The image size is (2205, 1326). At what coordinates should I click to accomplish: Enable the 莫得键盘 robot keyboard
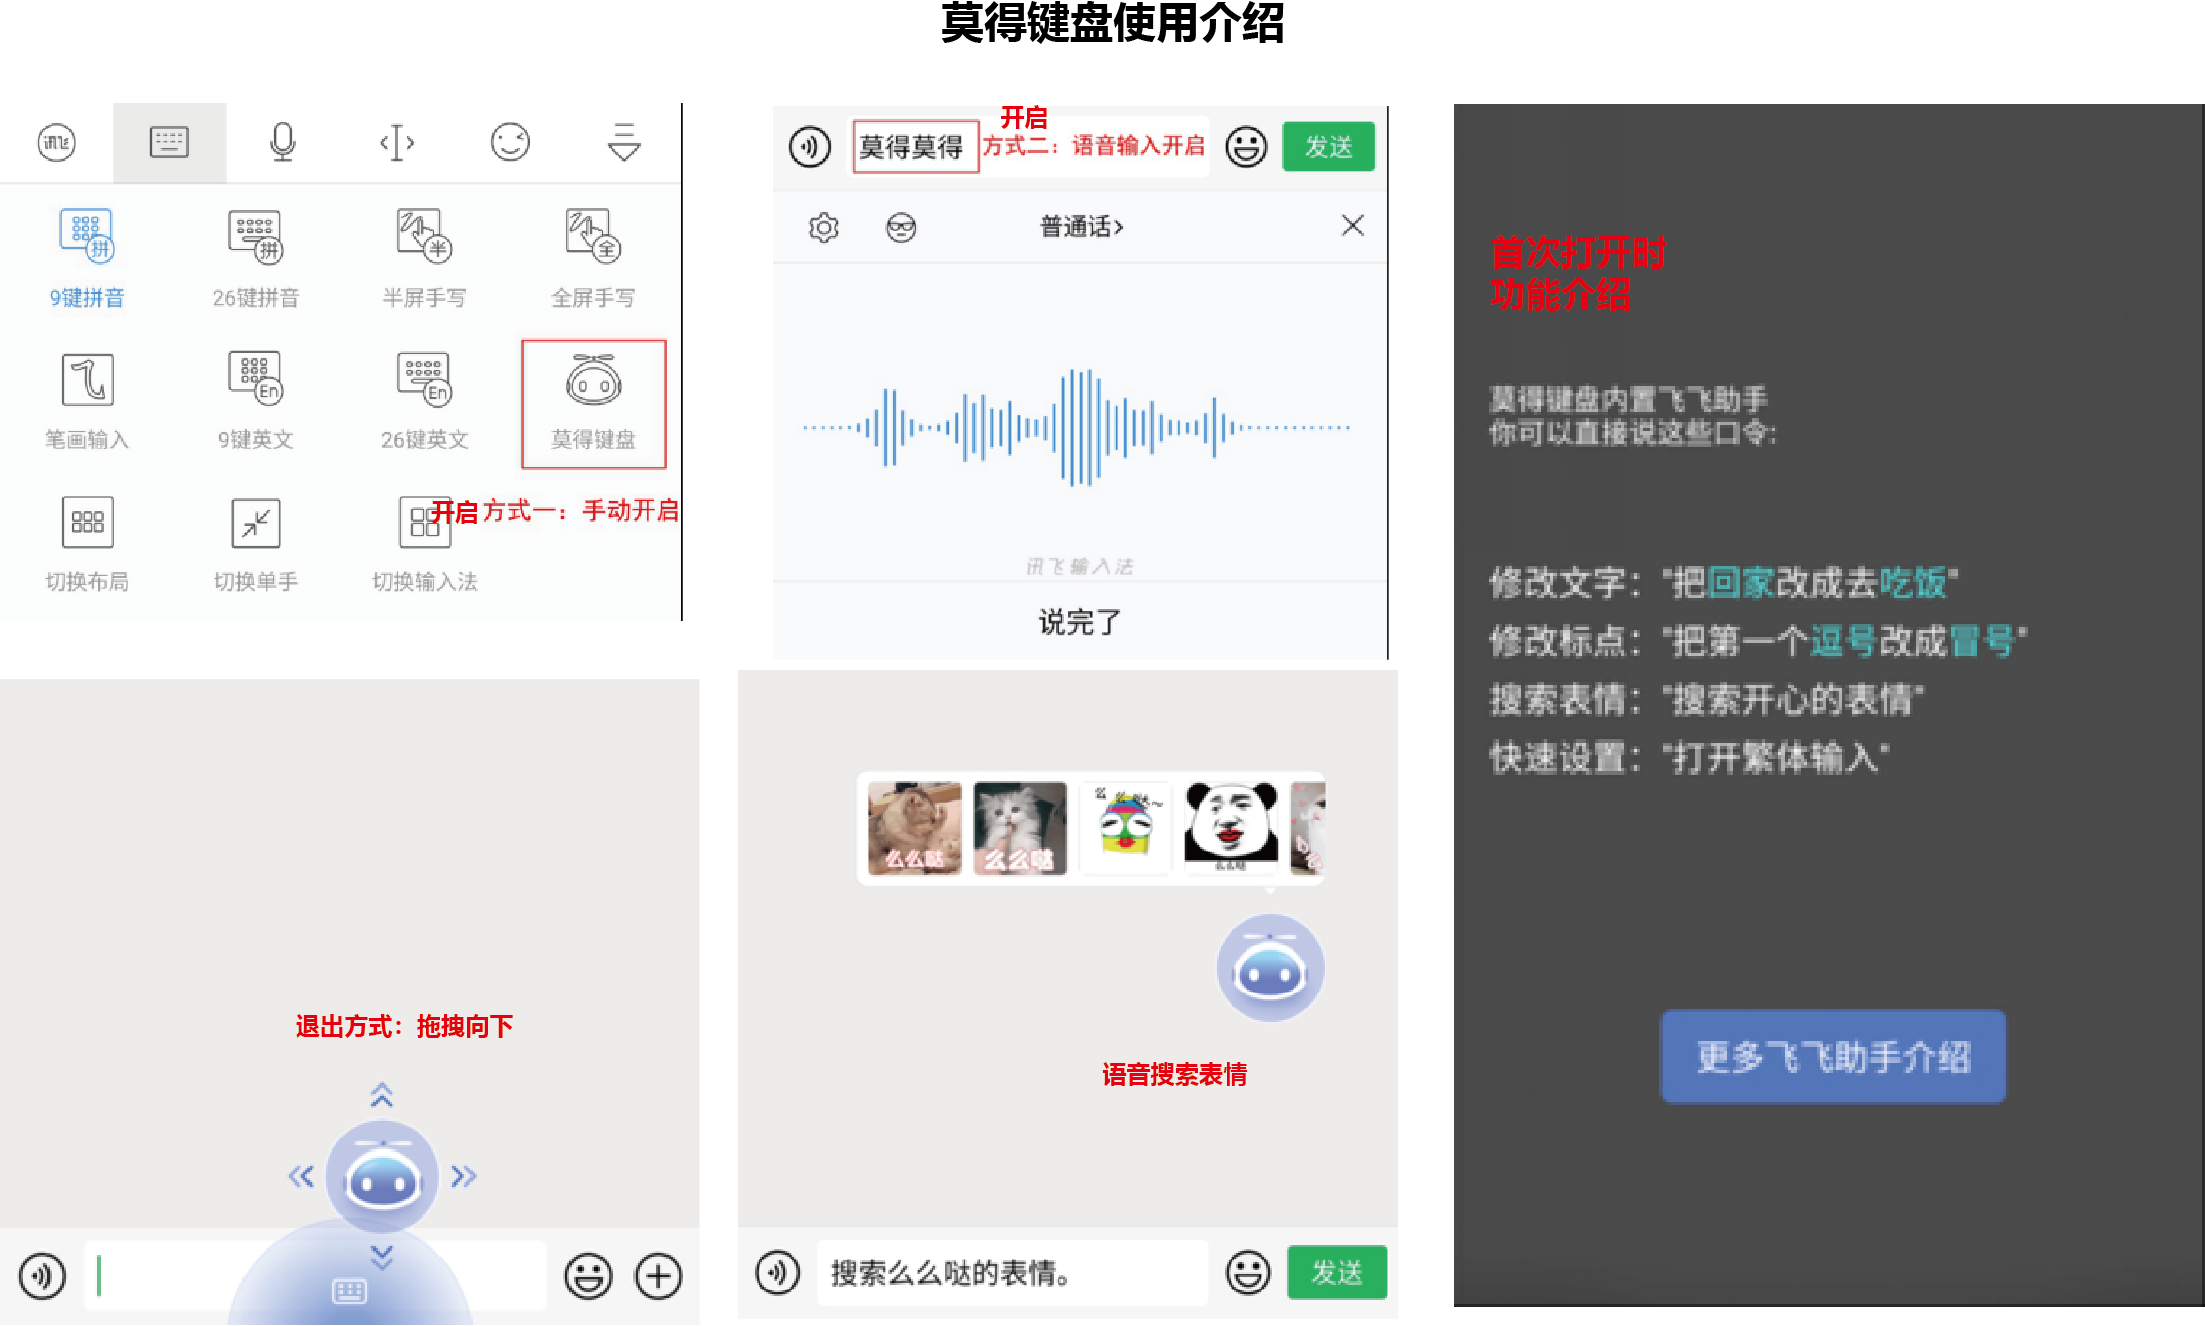594,404
